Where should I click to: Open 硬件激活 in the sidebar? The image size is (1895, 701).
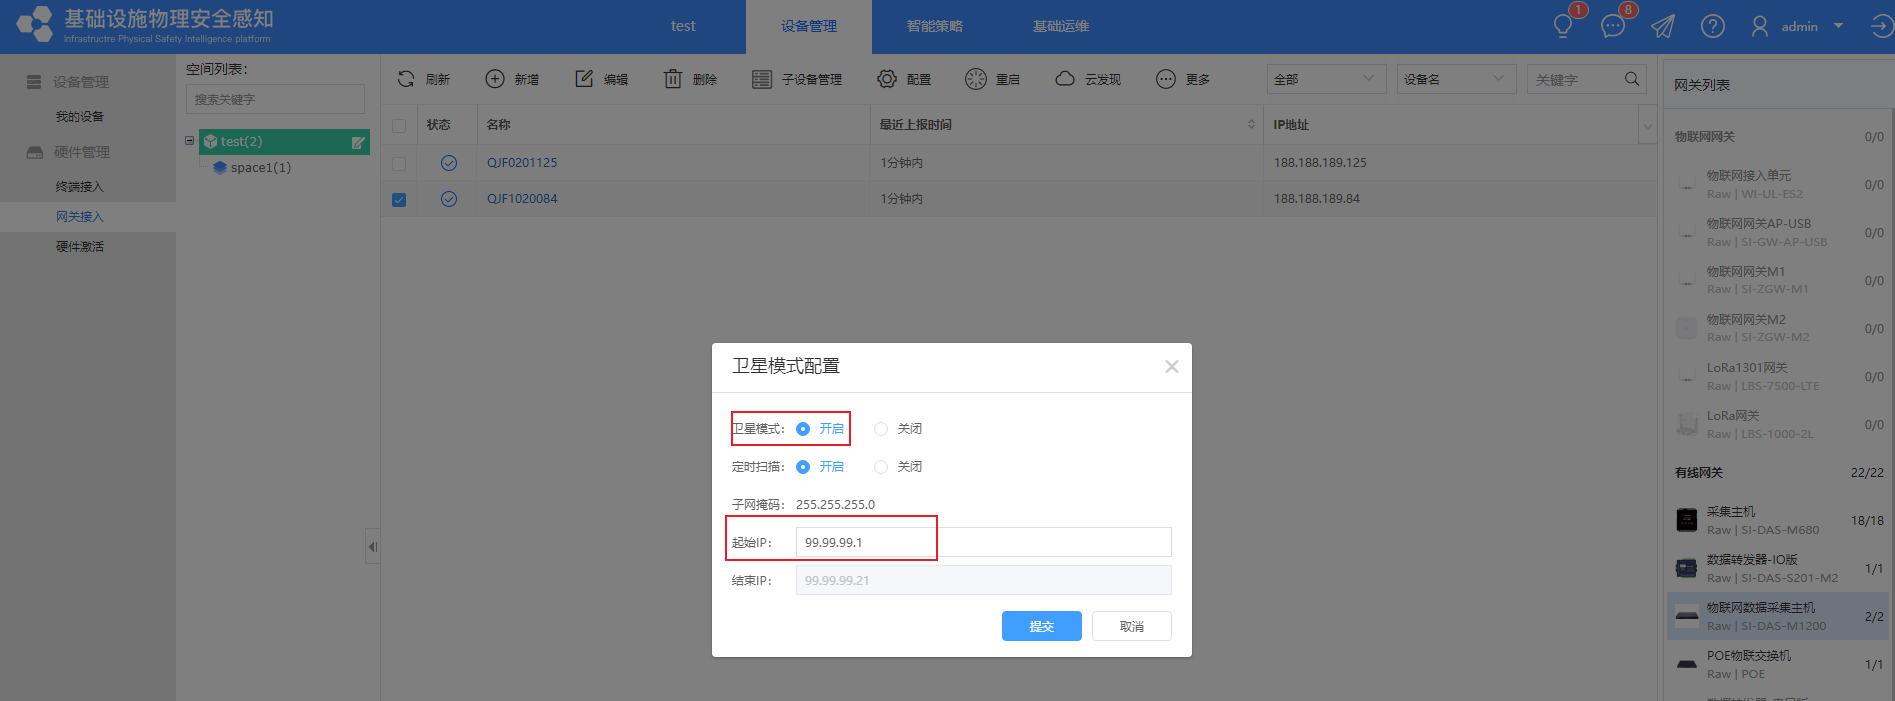click(x=80, y=247)
